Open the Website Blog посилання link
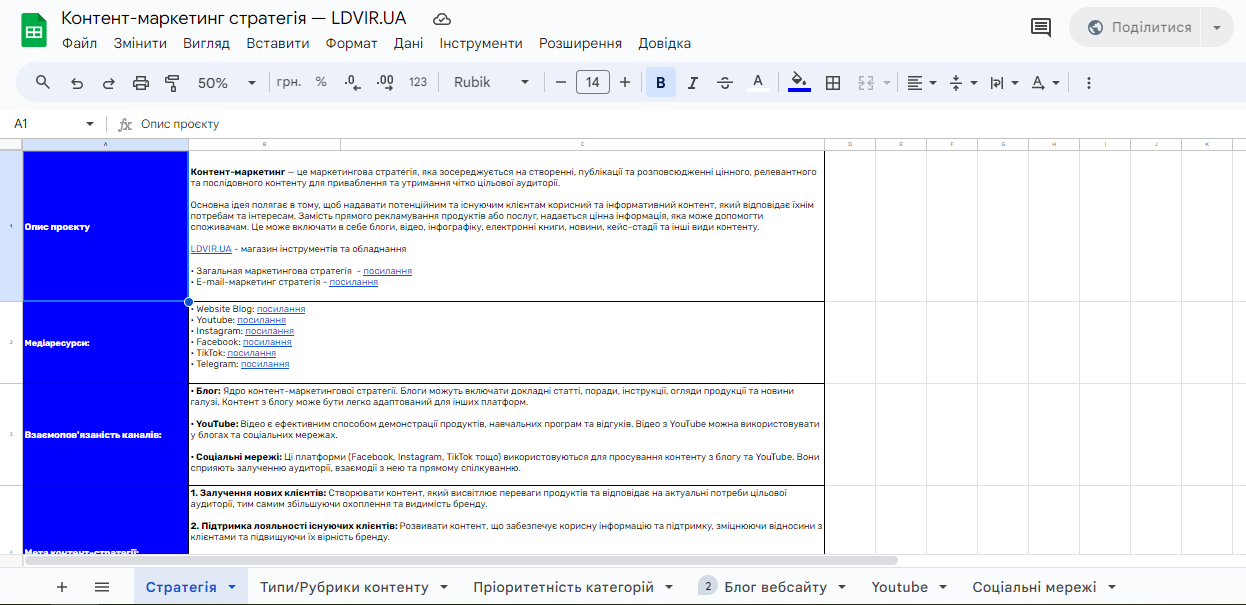Screen dimensions: 1246x605 [281, 309]
